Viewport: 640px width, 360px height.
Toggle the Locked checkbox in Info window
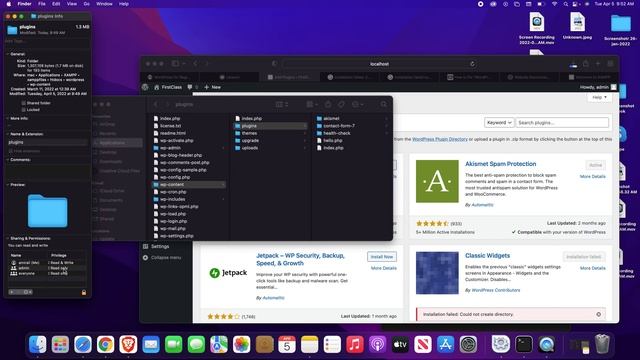pos(23,109)
